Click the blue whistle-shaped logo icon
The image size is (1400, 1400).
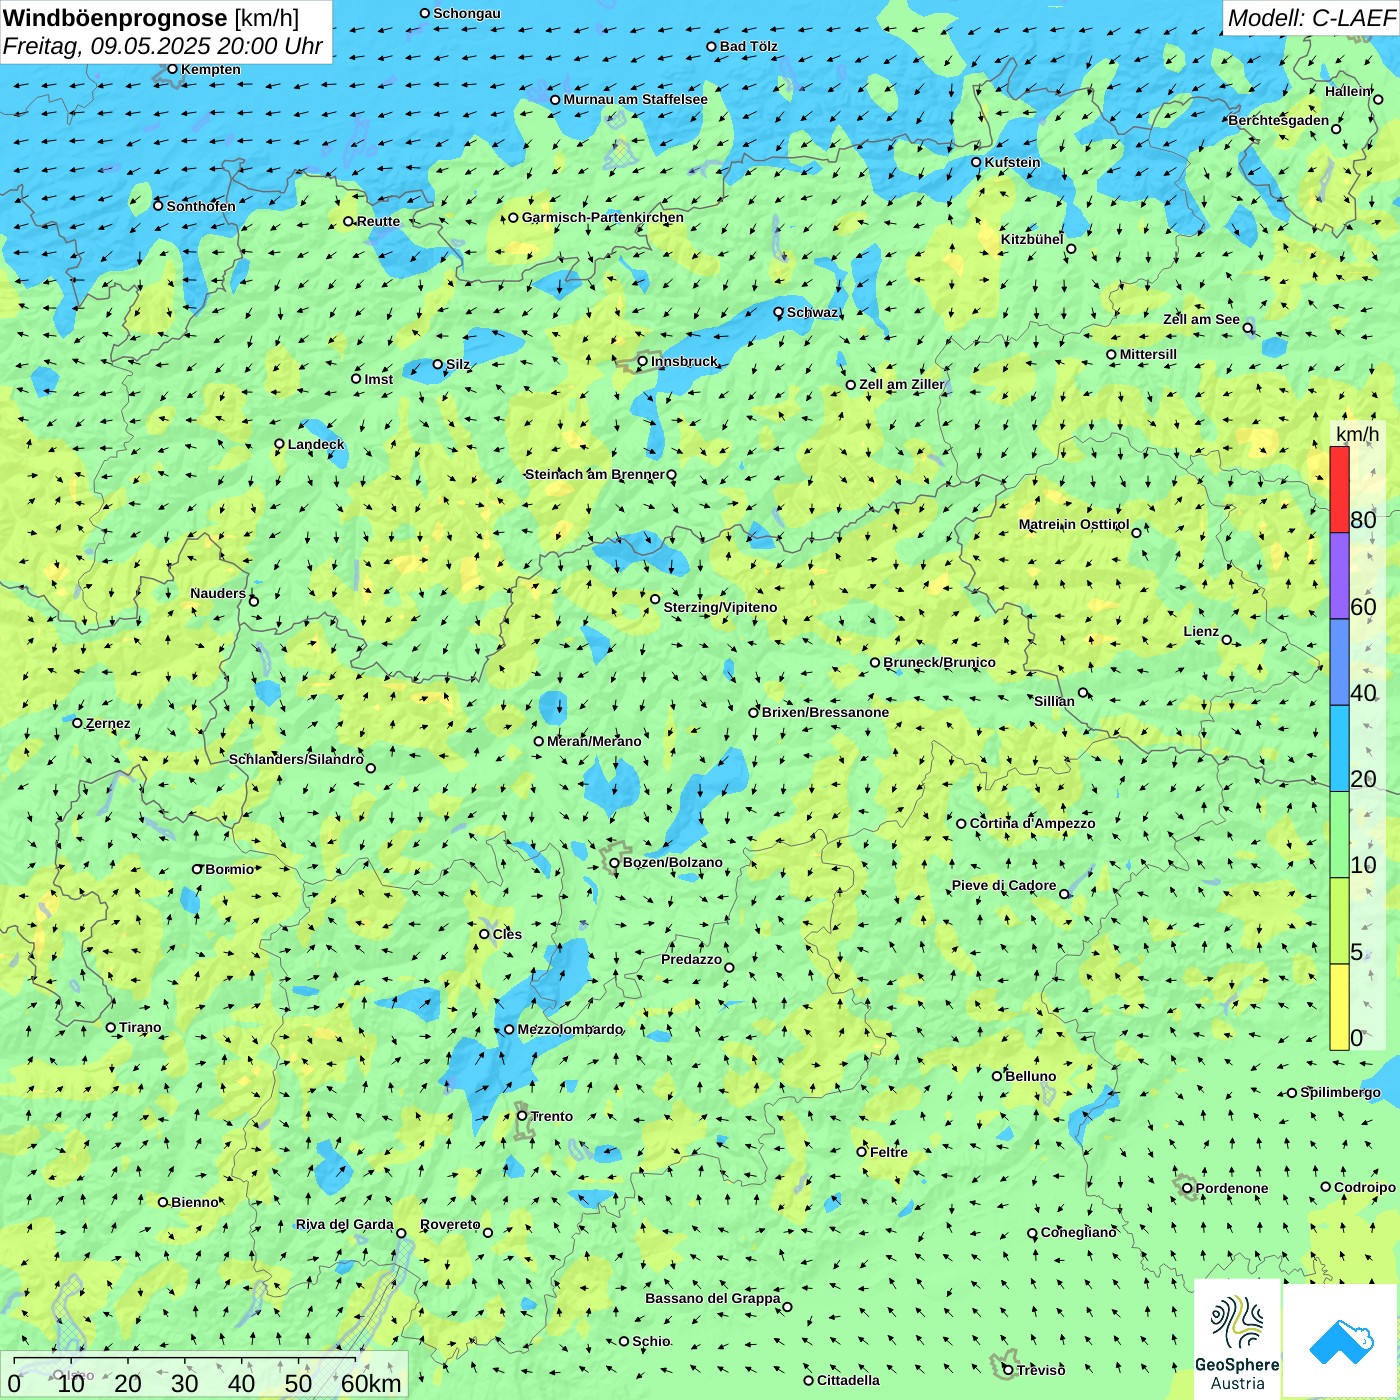1341,1342
